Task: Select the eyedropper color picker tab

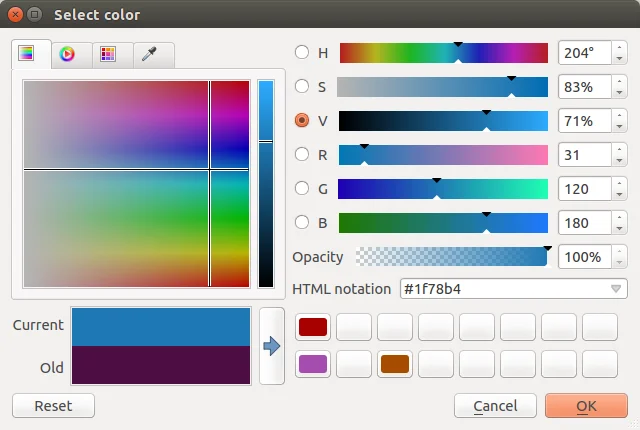Action: 149,54
